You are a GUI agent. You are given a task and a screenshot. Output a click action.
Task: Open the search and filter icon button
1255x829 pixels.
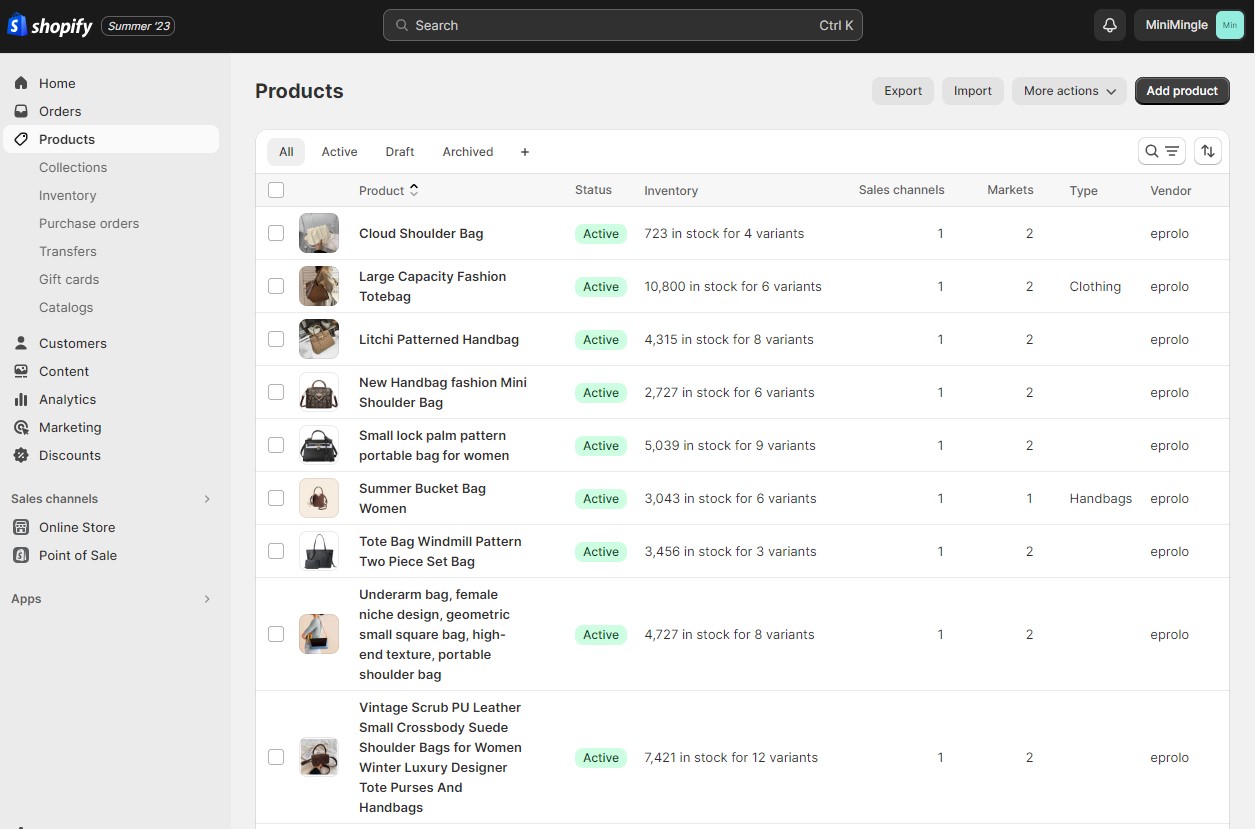(1162, 151)
